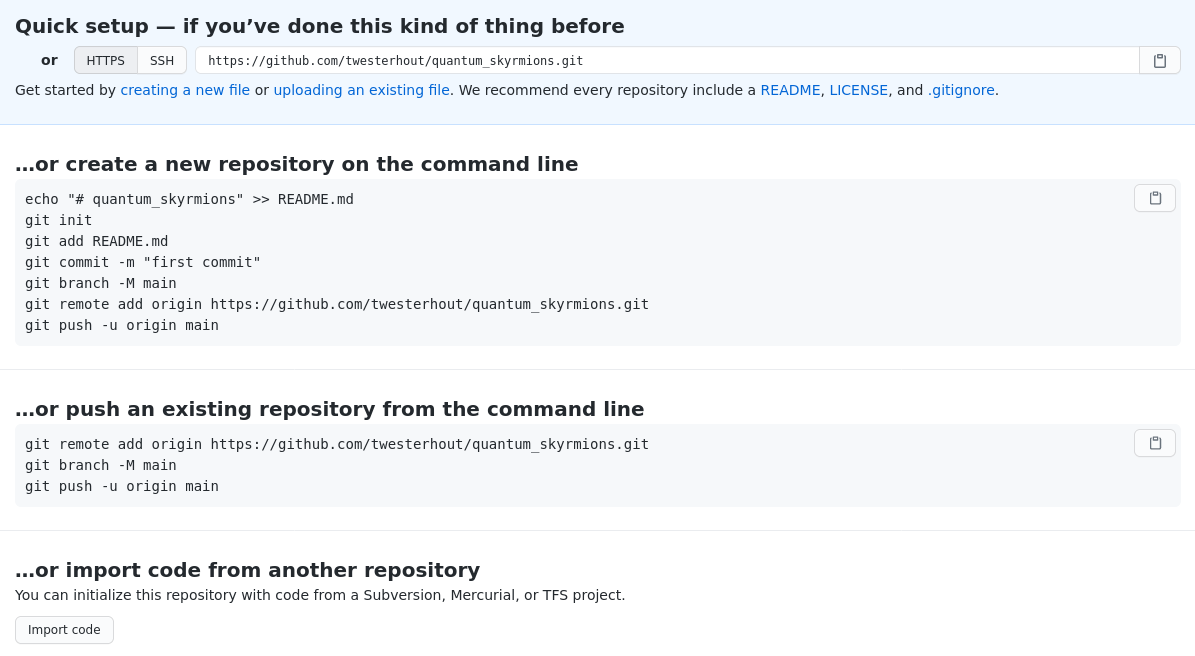Follow the "uploading an existing file" link
Viewport: 1195px width, 656px height.
click(361, 90)
